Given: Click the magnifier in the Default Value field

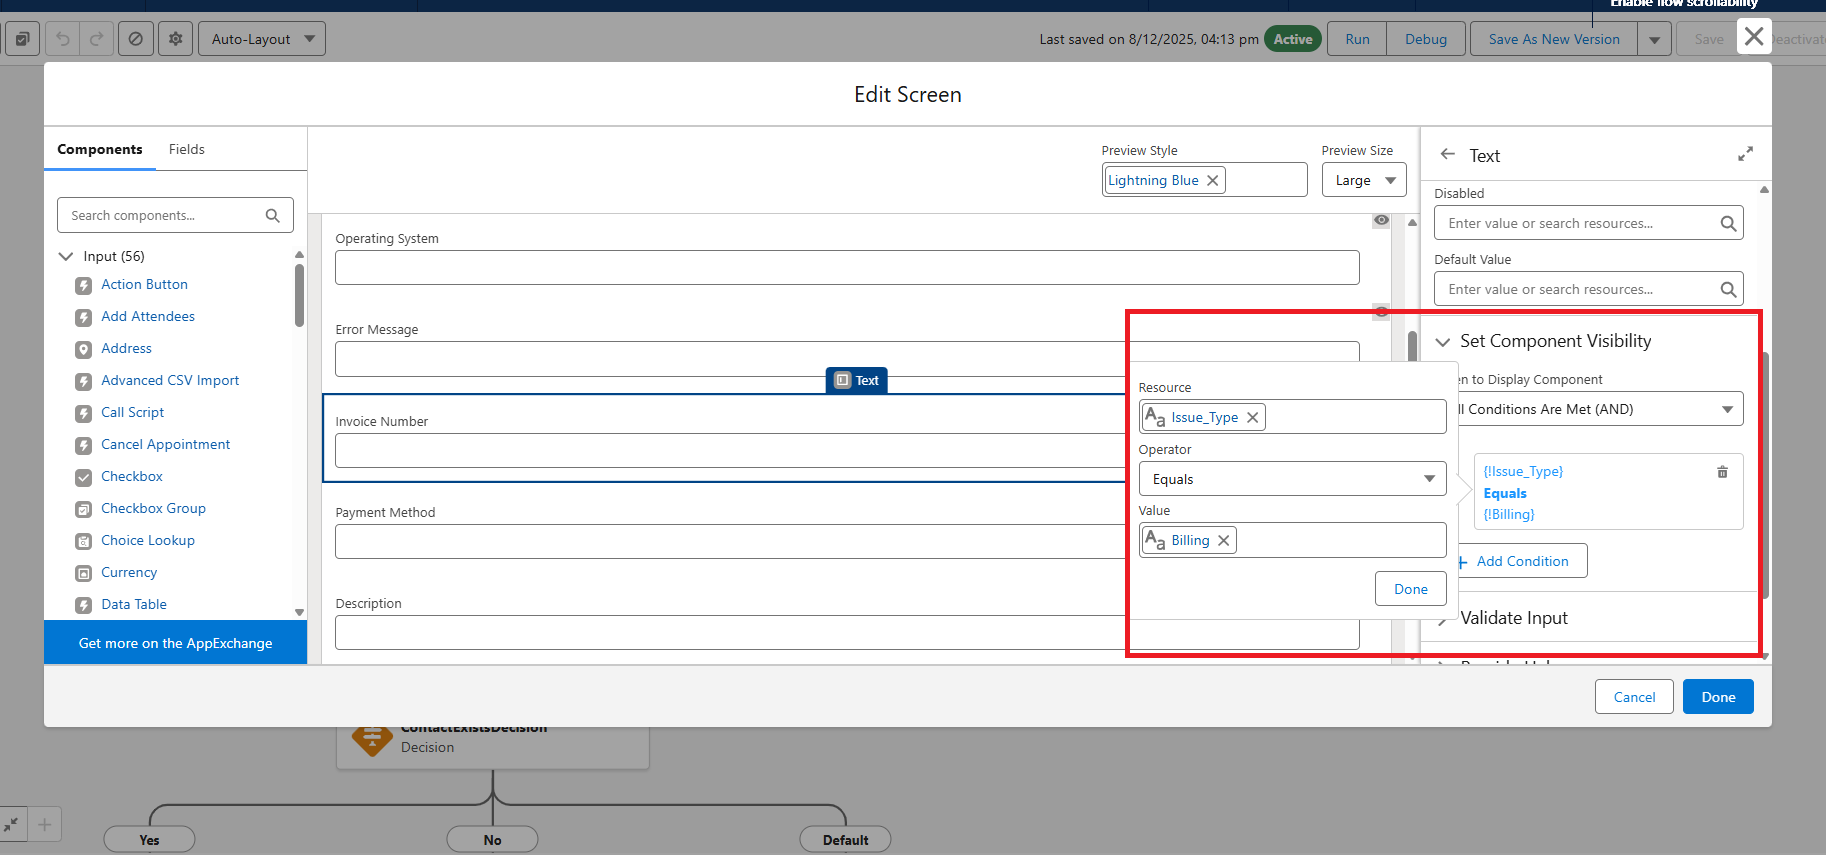Looking at the screenshot, I should [x=1727, y=290].
